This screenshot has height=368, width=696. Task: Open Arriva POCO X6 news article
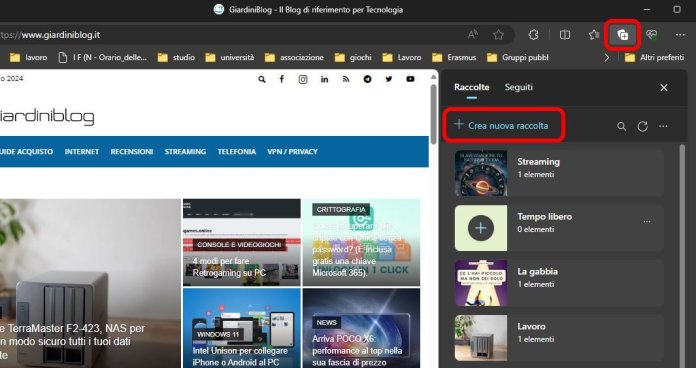click(357, 350)
